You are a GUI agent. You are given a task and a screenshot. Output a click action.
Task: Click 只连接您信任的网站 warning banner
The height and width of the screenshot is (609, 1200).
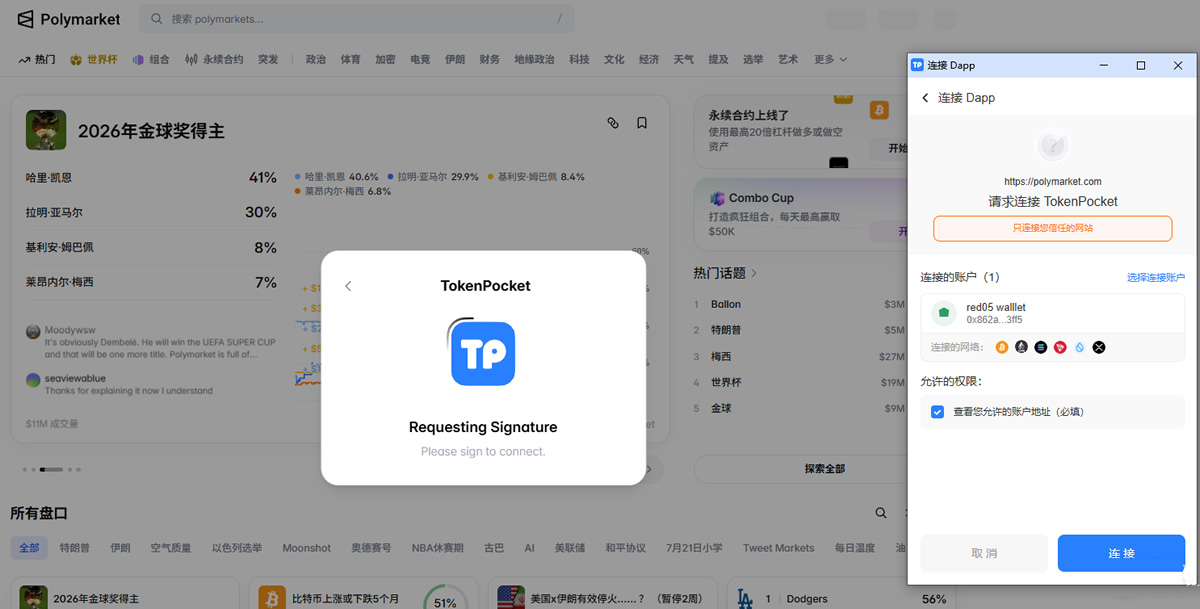tap(1053, 228)
